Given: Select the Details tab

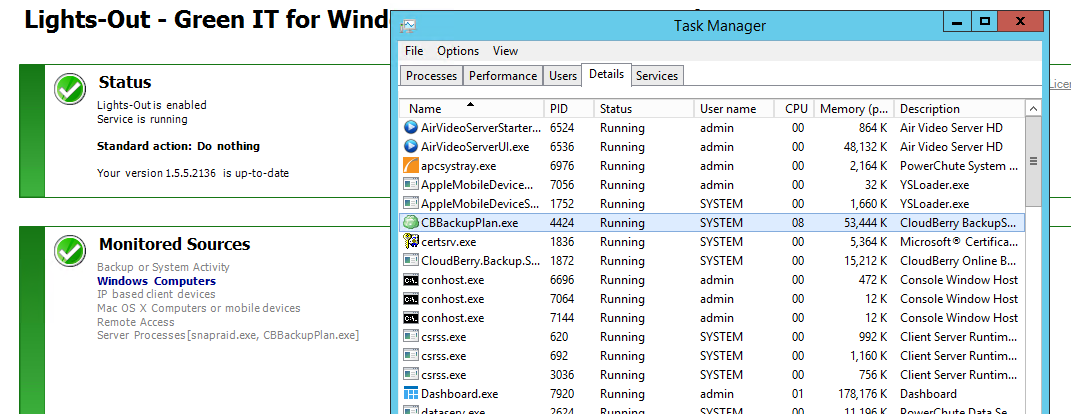Looking at the screenshot, I should [x=607, y=74].
